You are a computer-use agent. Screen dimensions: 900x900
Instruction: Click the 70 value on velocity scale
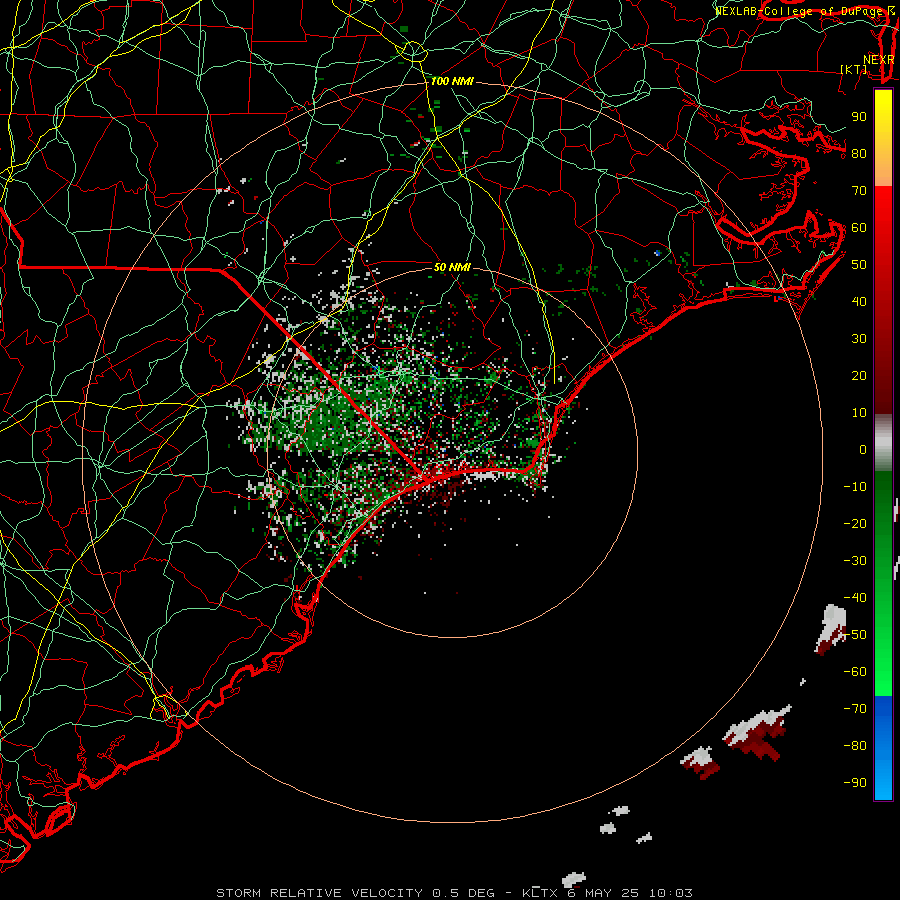click(x=859, y=191)
